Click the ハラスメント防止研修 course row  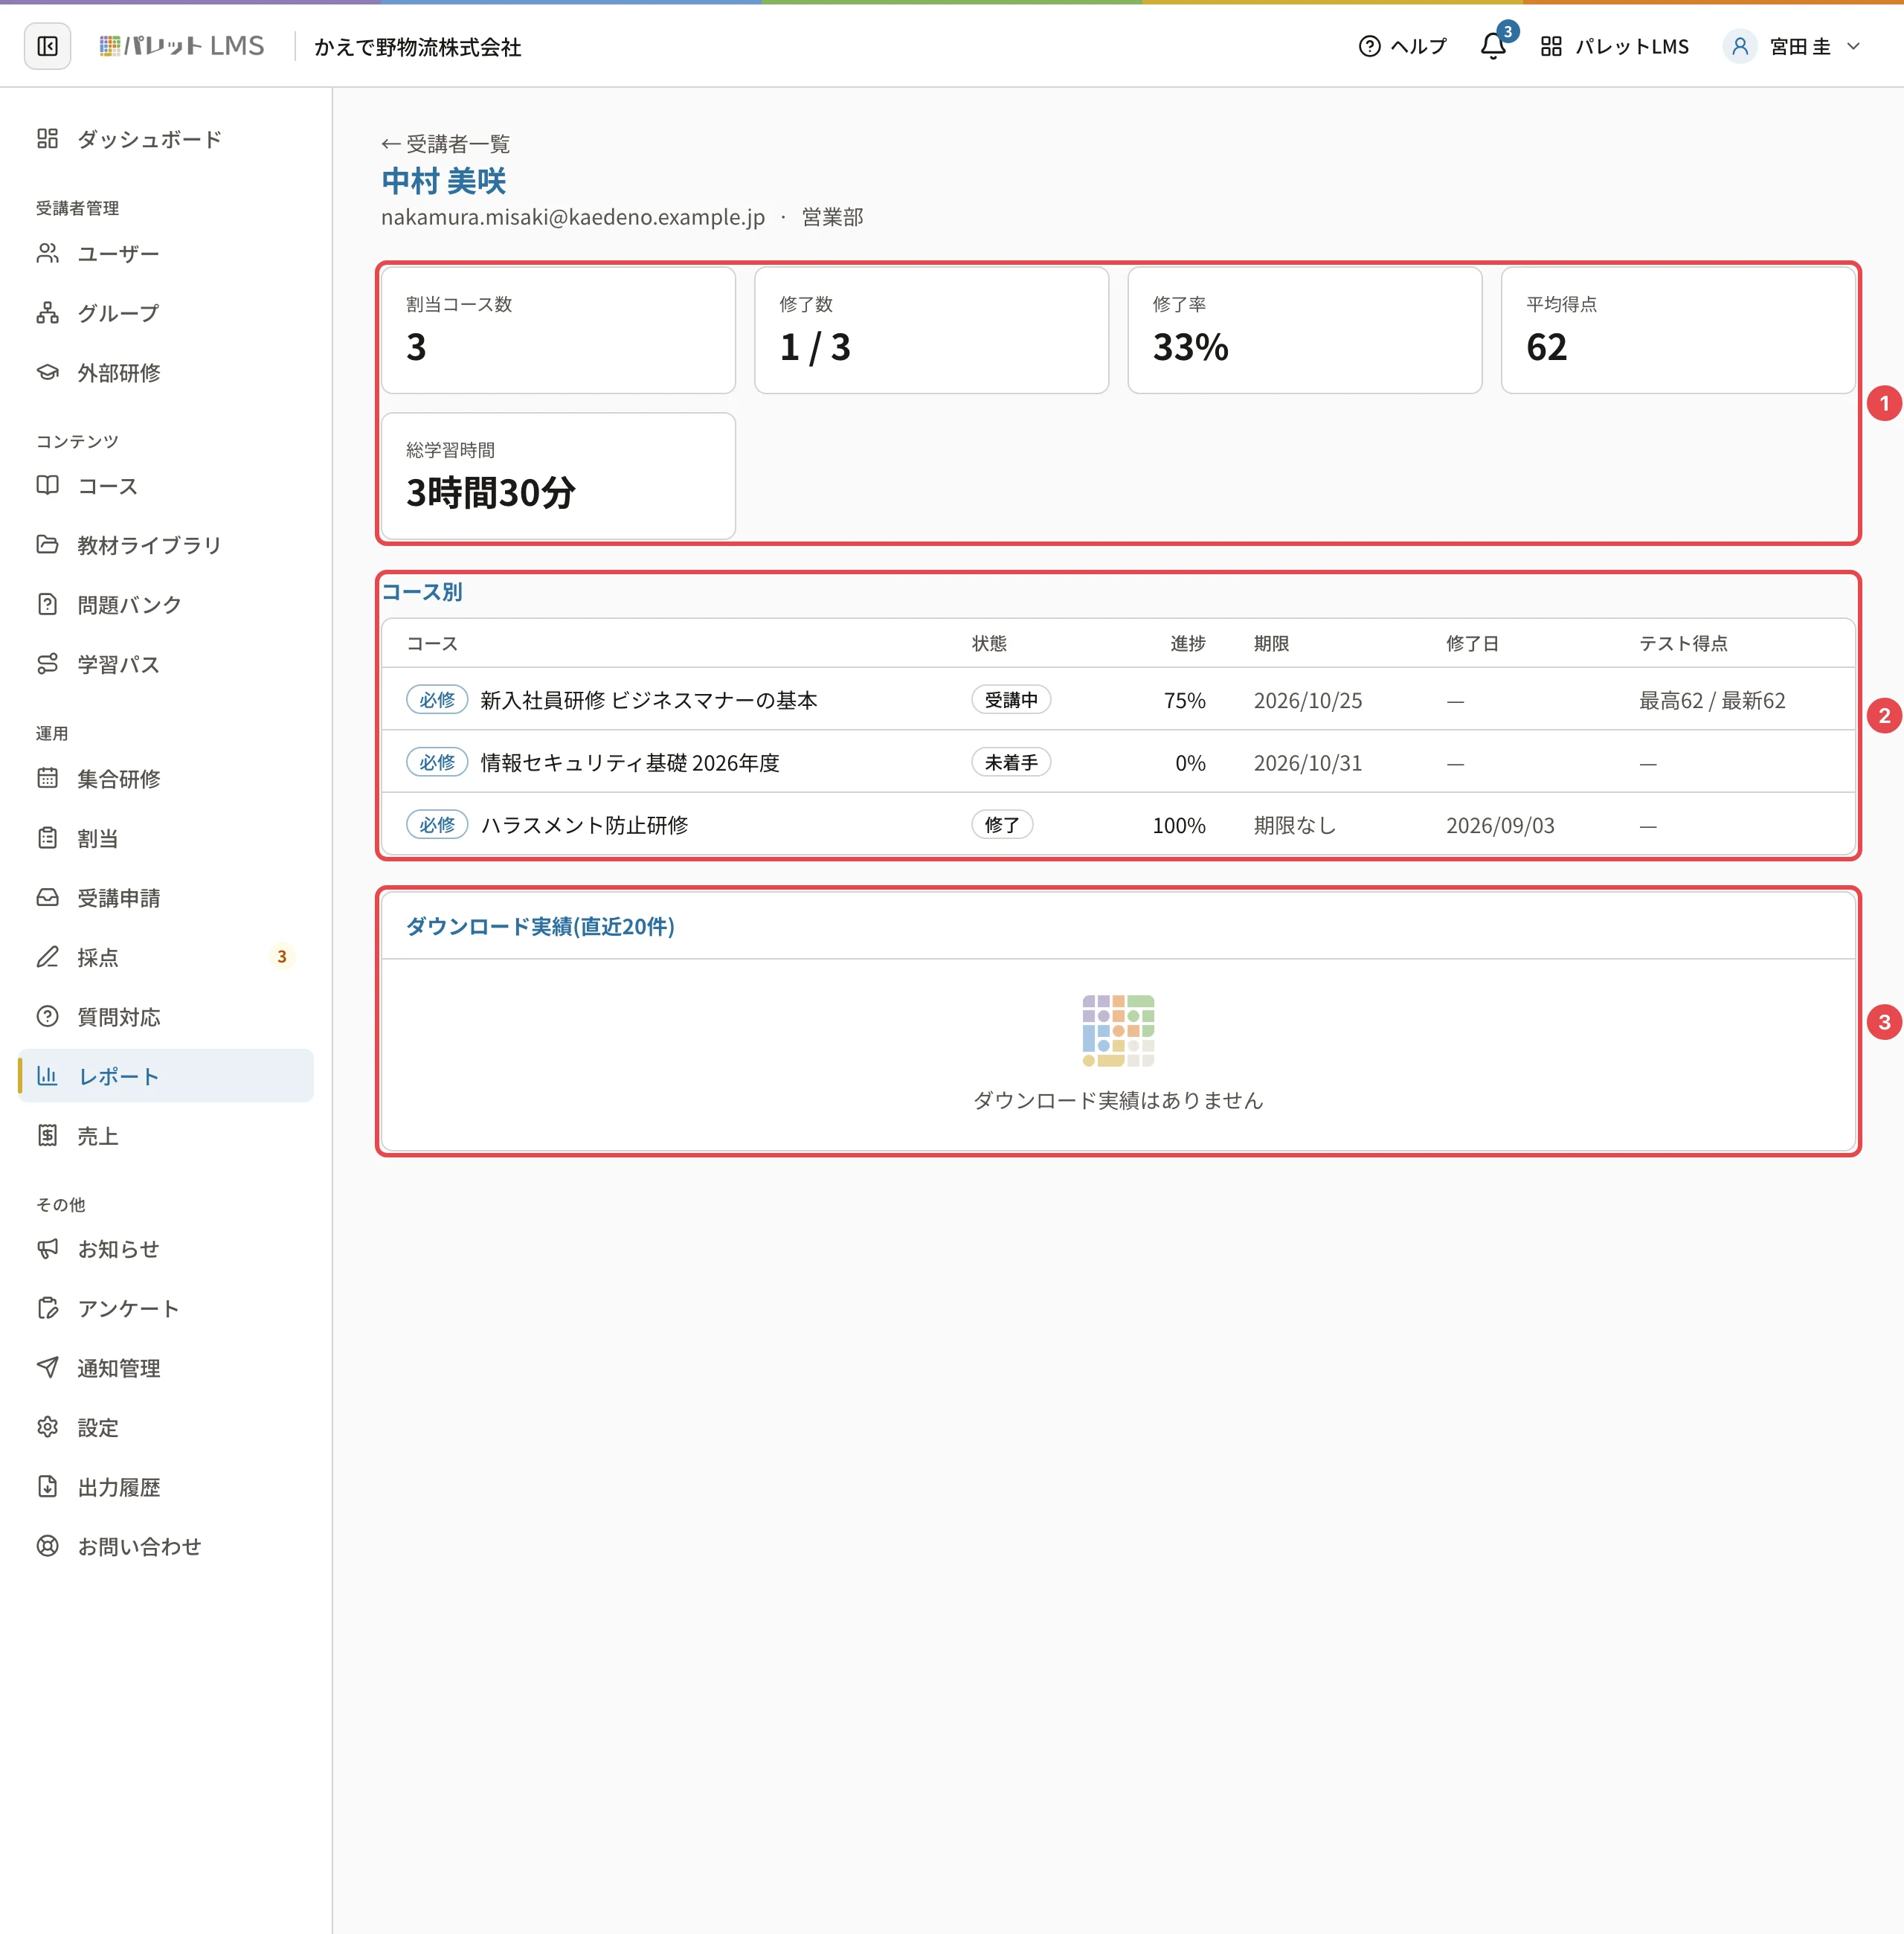[1118, 825]
